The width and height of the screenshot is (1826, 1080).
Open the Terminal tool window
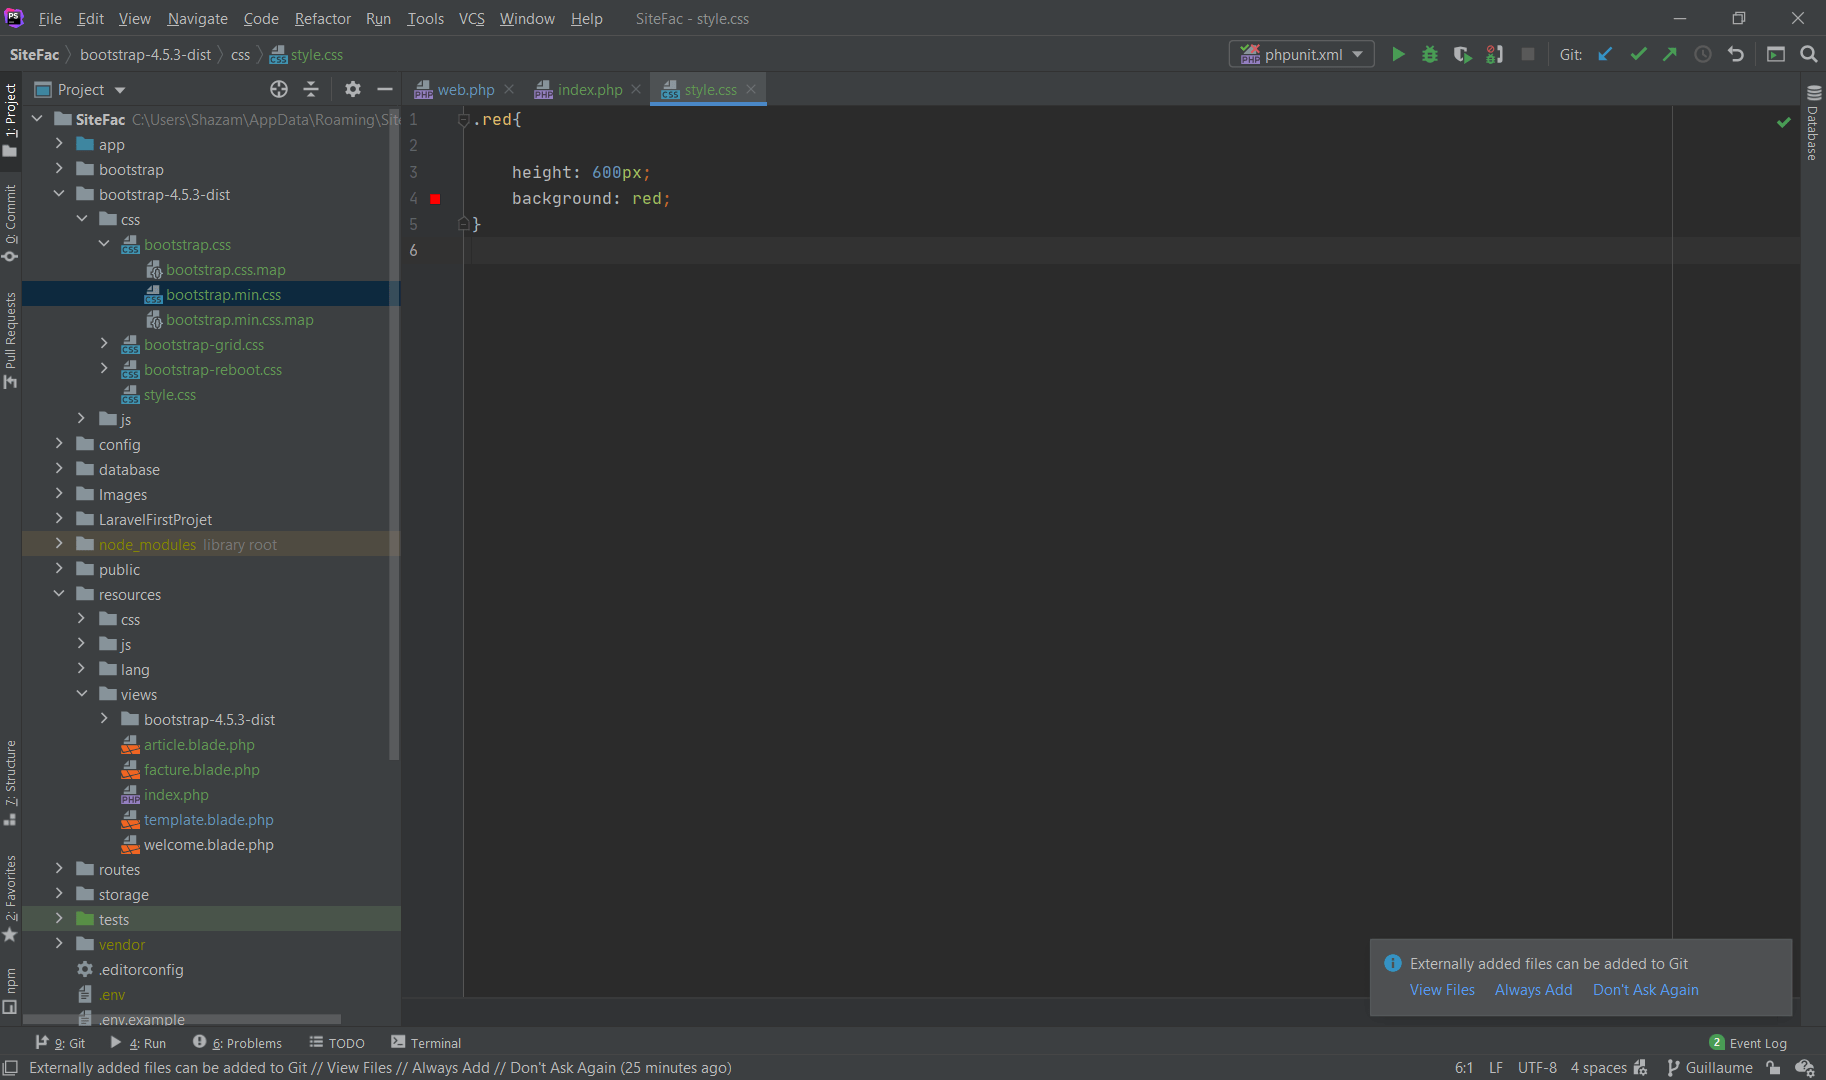pos(426,1043)
